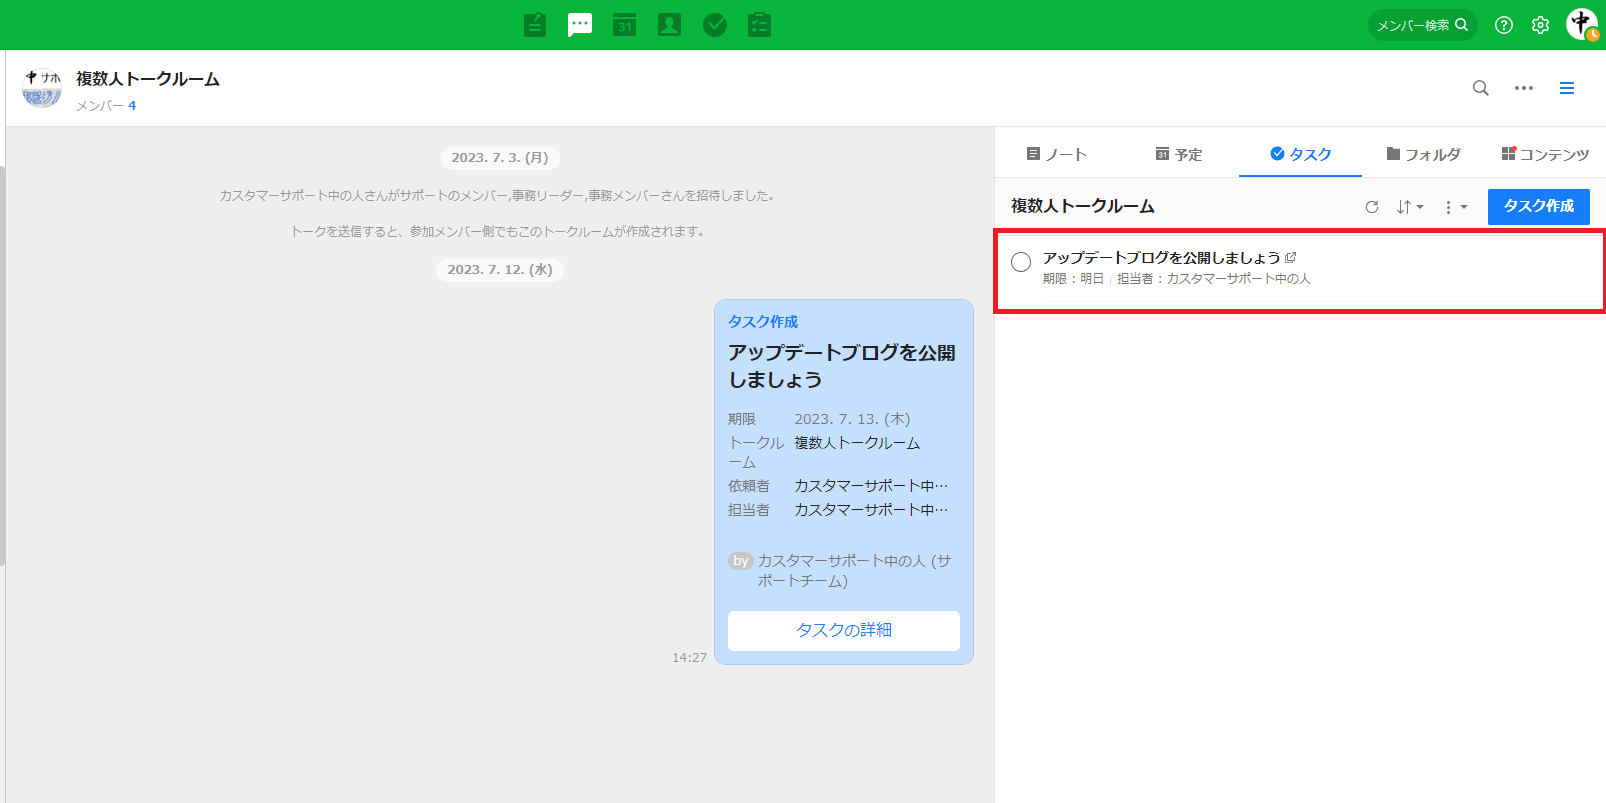Open the Talk chat bubble icon

click(x=580, y=25)
